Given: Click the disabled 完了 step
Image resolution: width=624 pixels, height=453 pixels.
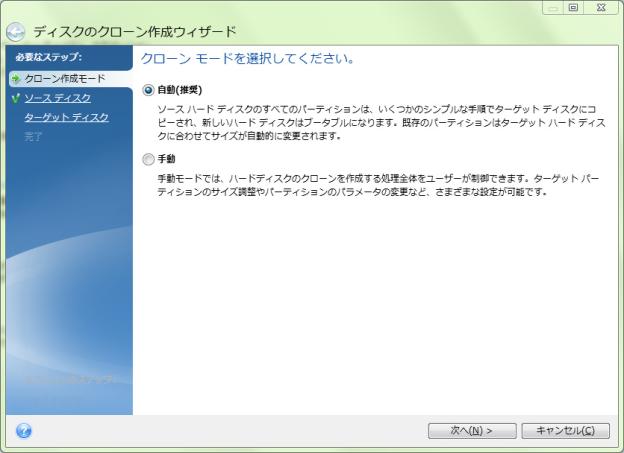Looking at the screenshot, I should [x=33, y=137].
